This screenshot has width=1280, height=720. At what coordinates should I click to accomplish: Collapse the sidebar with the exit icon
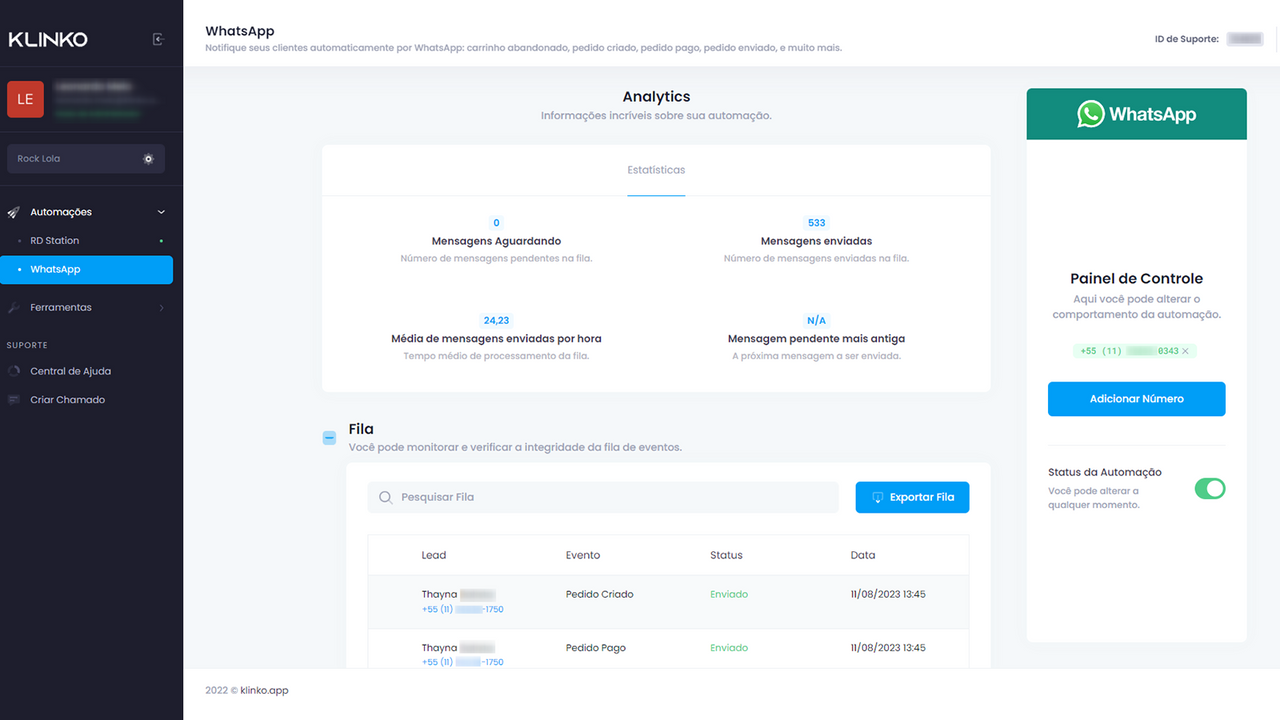coord(158,39)
